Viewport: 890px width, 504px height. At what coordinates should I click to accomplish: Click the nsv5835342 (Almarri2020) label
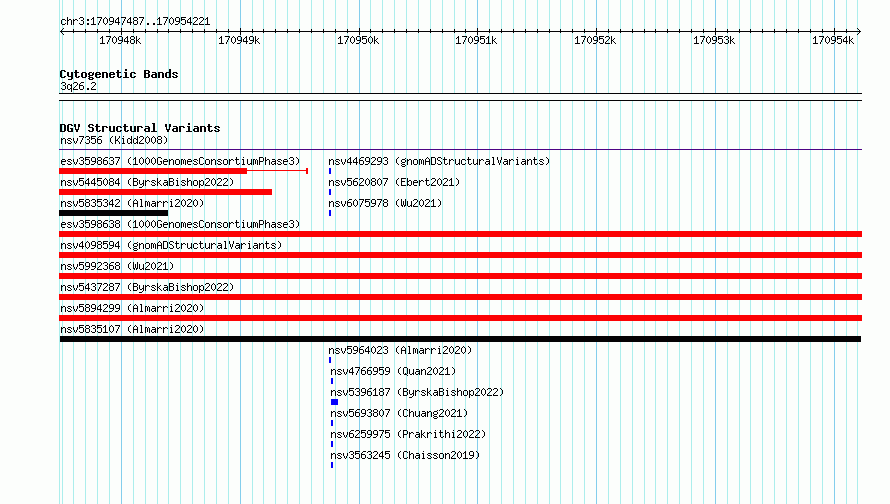[x=132, y=203]
